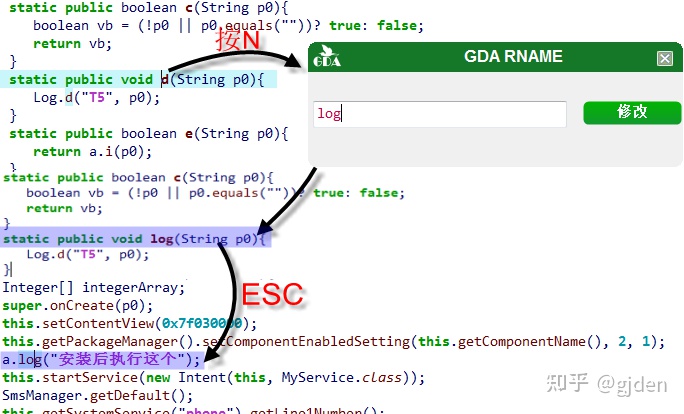The height and width of the screenshot is (414, 684).
Task: Click "MyService.class" in the startService line
Action: click(x=342, y=377)
